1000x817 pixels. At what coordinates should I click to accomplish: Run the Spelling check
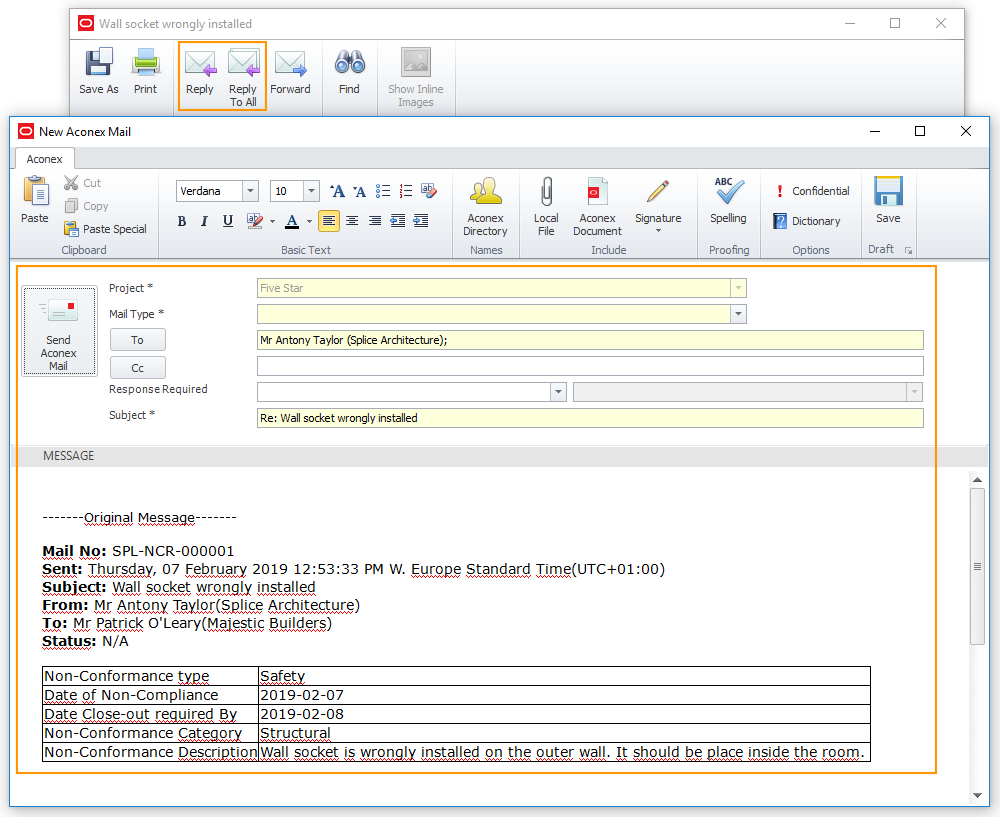pos(728,200)
